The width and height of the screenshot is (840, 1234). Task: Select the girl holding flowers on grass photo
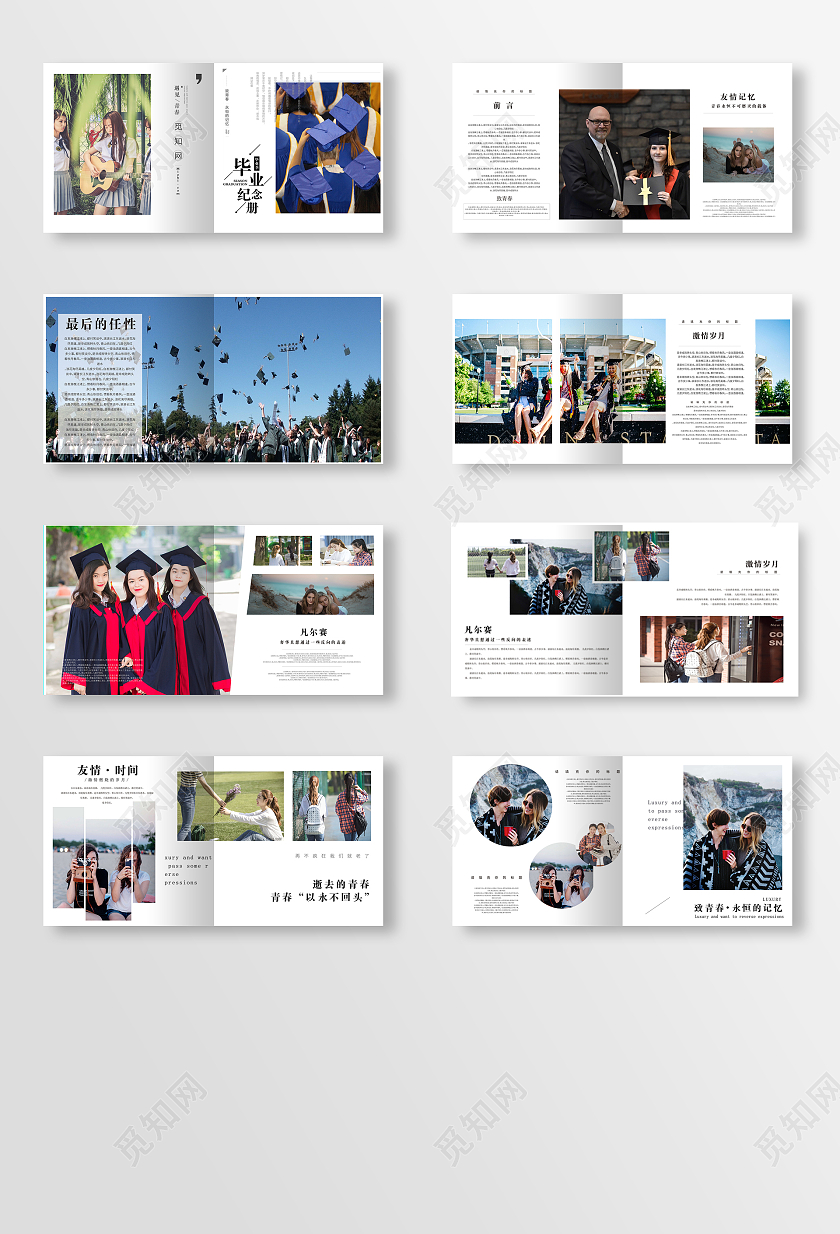[x=230, y=806]
